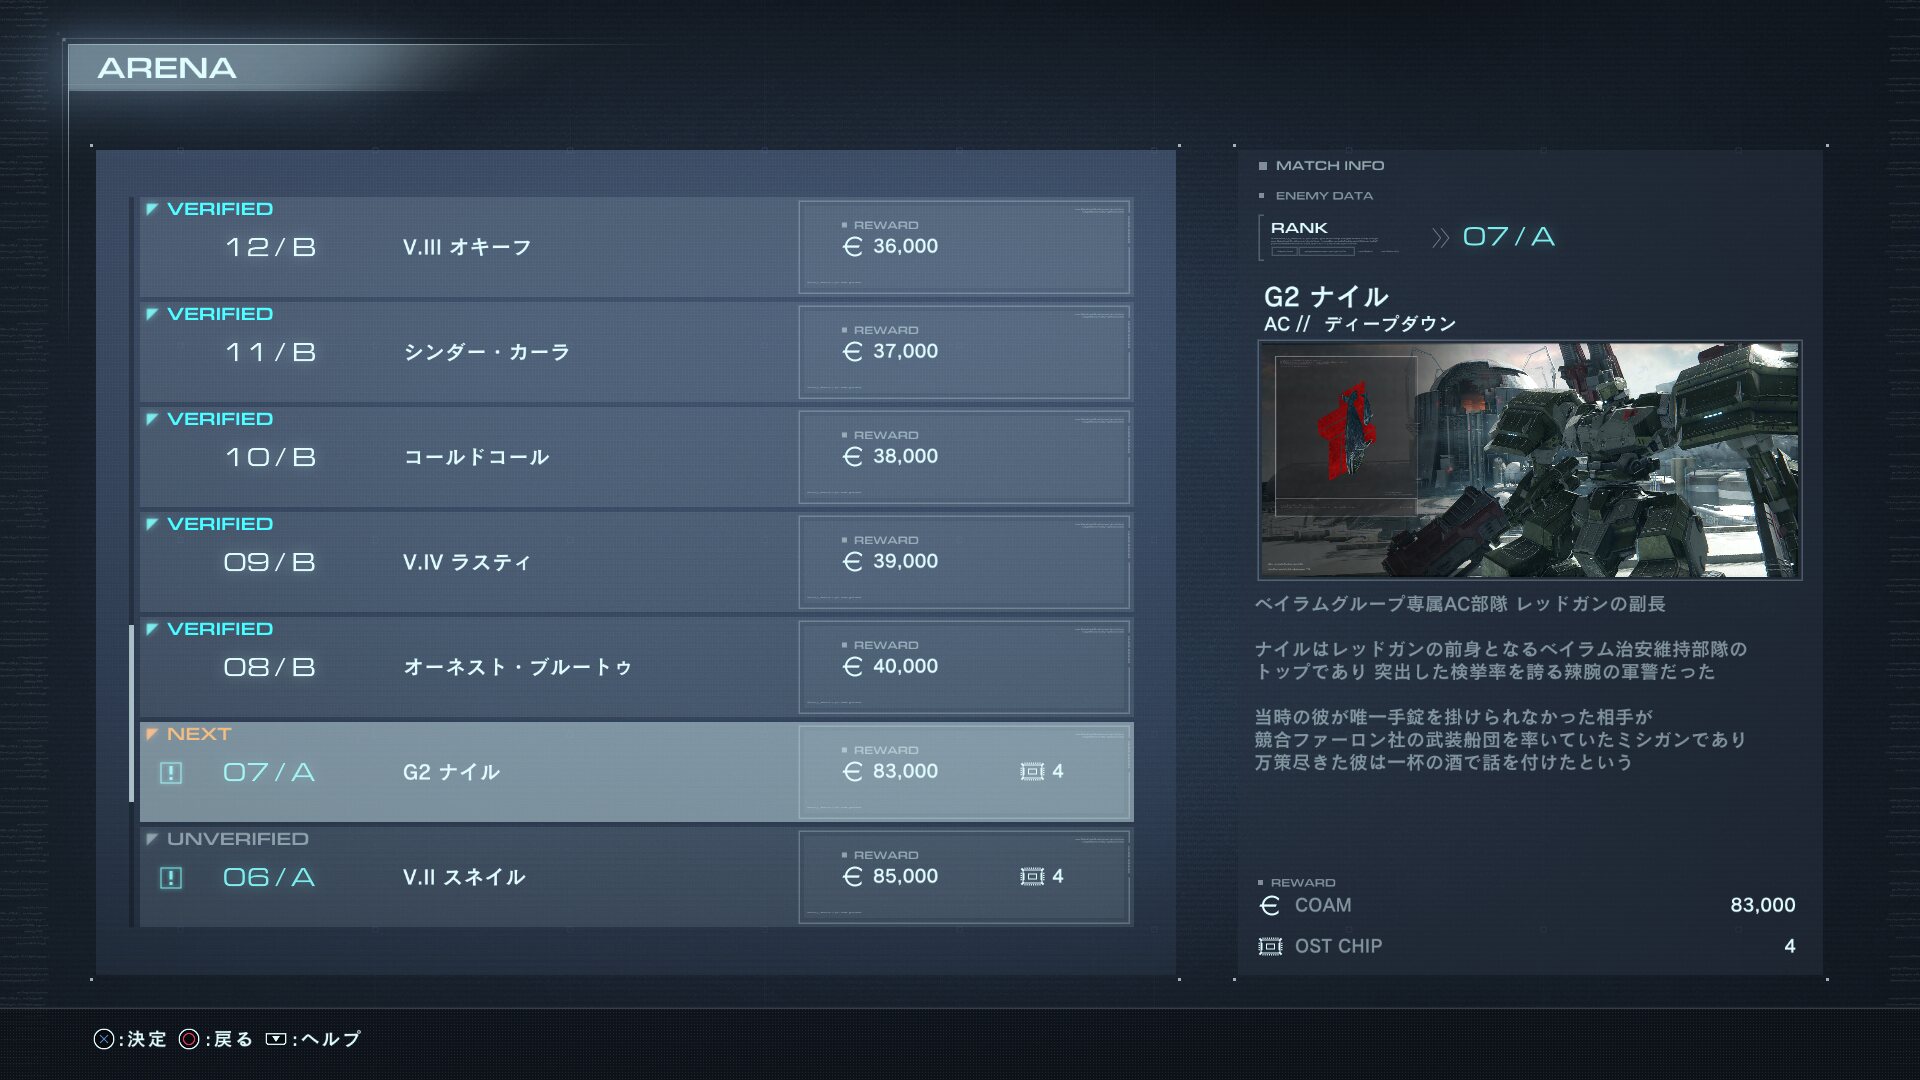Click the 07/A rank arrow indicator
Image resolution: width=1920 pixels, height=1080 pixels.
pyautogui.click(x=1440, y=238)
